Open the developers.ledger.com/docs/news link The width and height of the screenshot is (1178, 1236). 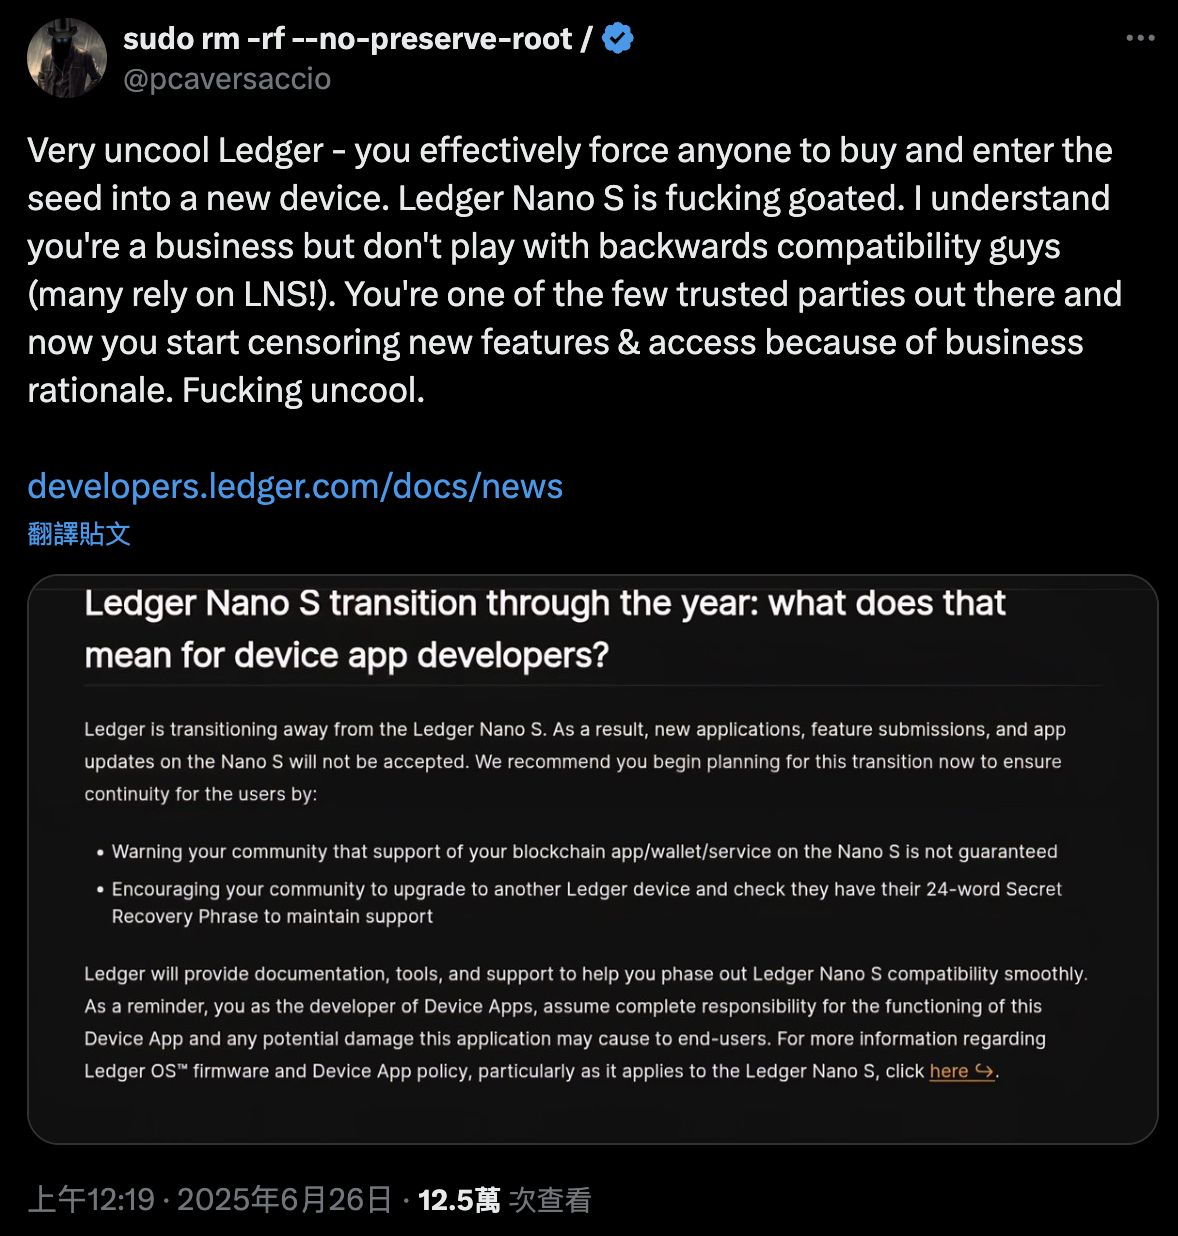point(294,487)
